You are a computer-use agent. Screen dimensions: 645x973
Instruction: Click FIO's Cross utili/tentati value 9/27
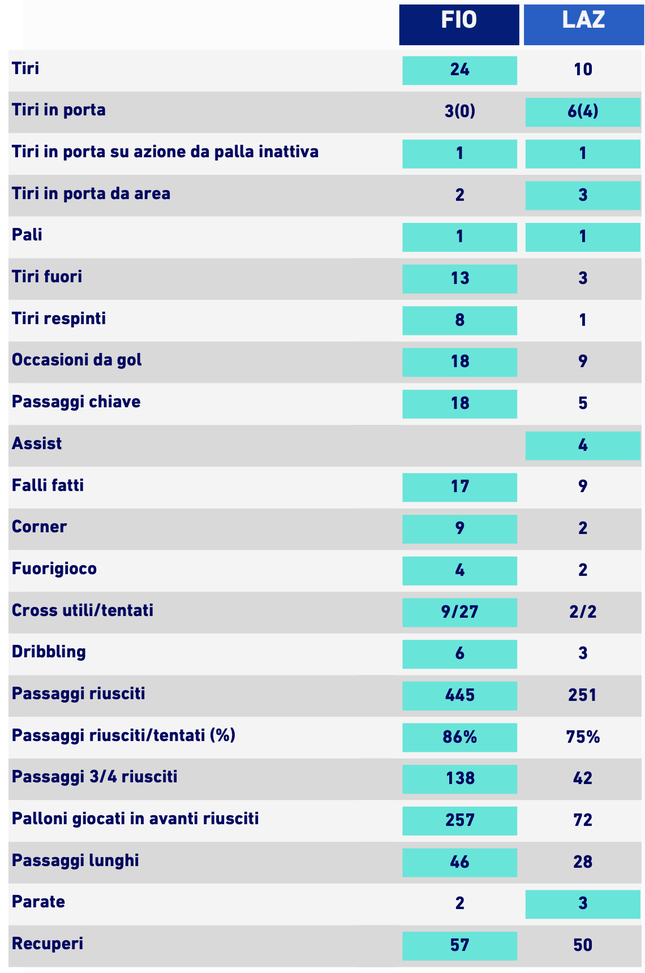[459, 612]
